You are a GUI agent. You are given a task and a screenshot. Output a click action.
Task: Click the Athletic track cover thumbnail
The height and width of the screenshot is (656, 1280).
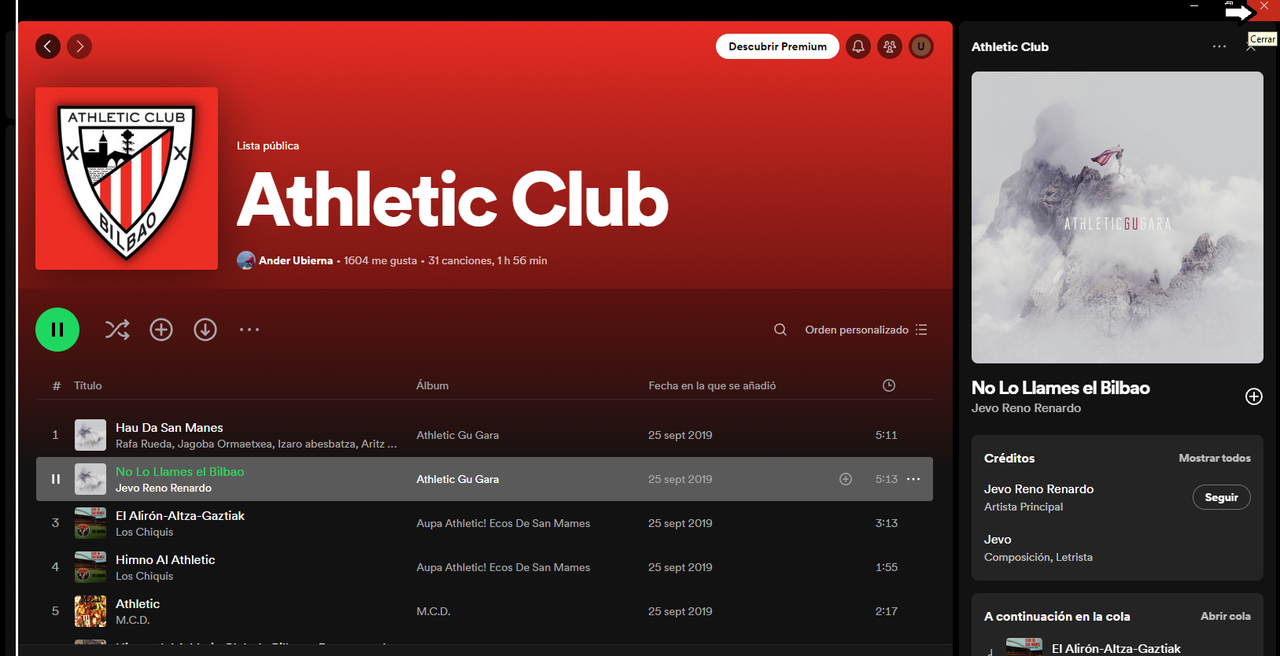(90, 611)
